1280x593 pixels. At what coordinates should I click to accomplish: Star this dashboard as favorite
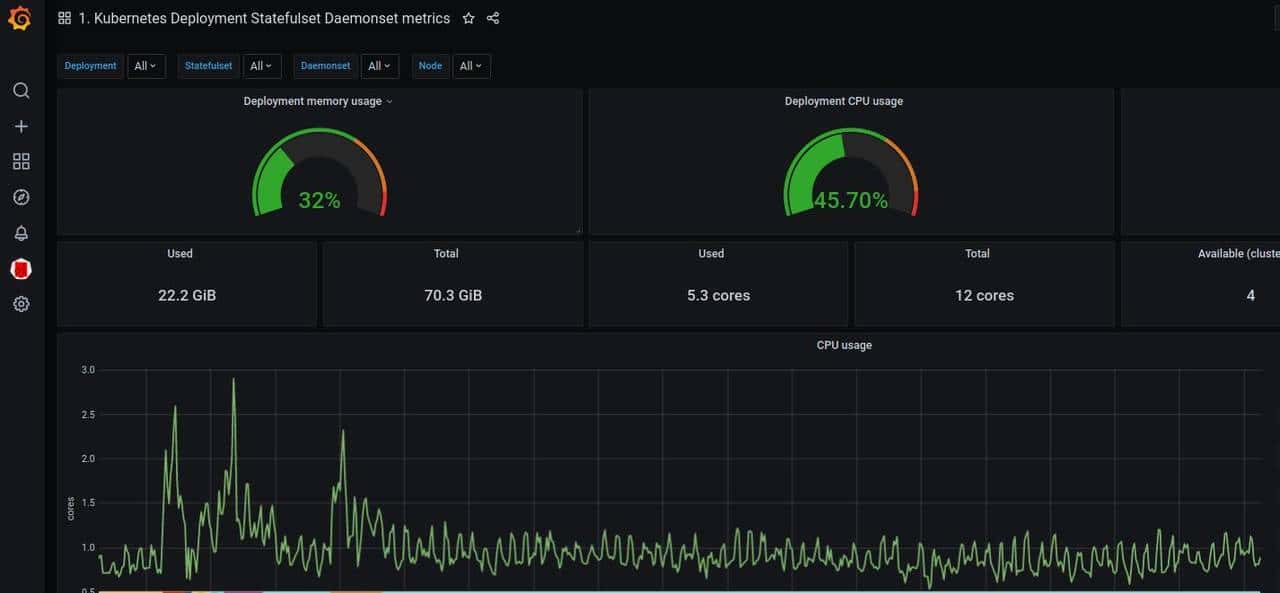(468, 18)
